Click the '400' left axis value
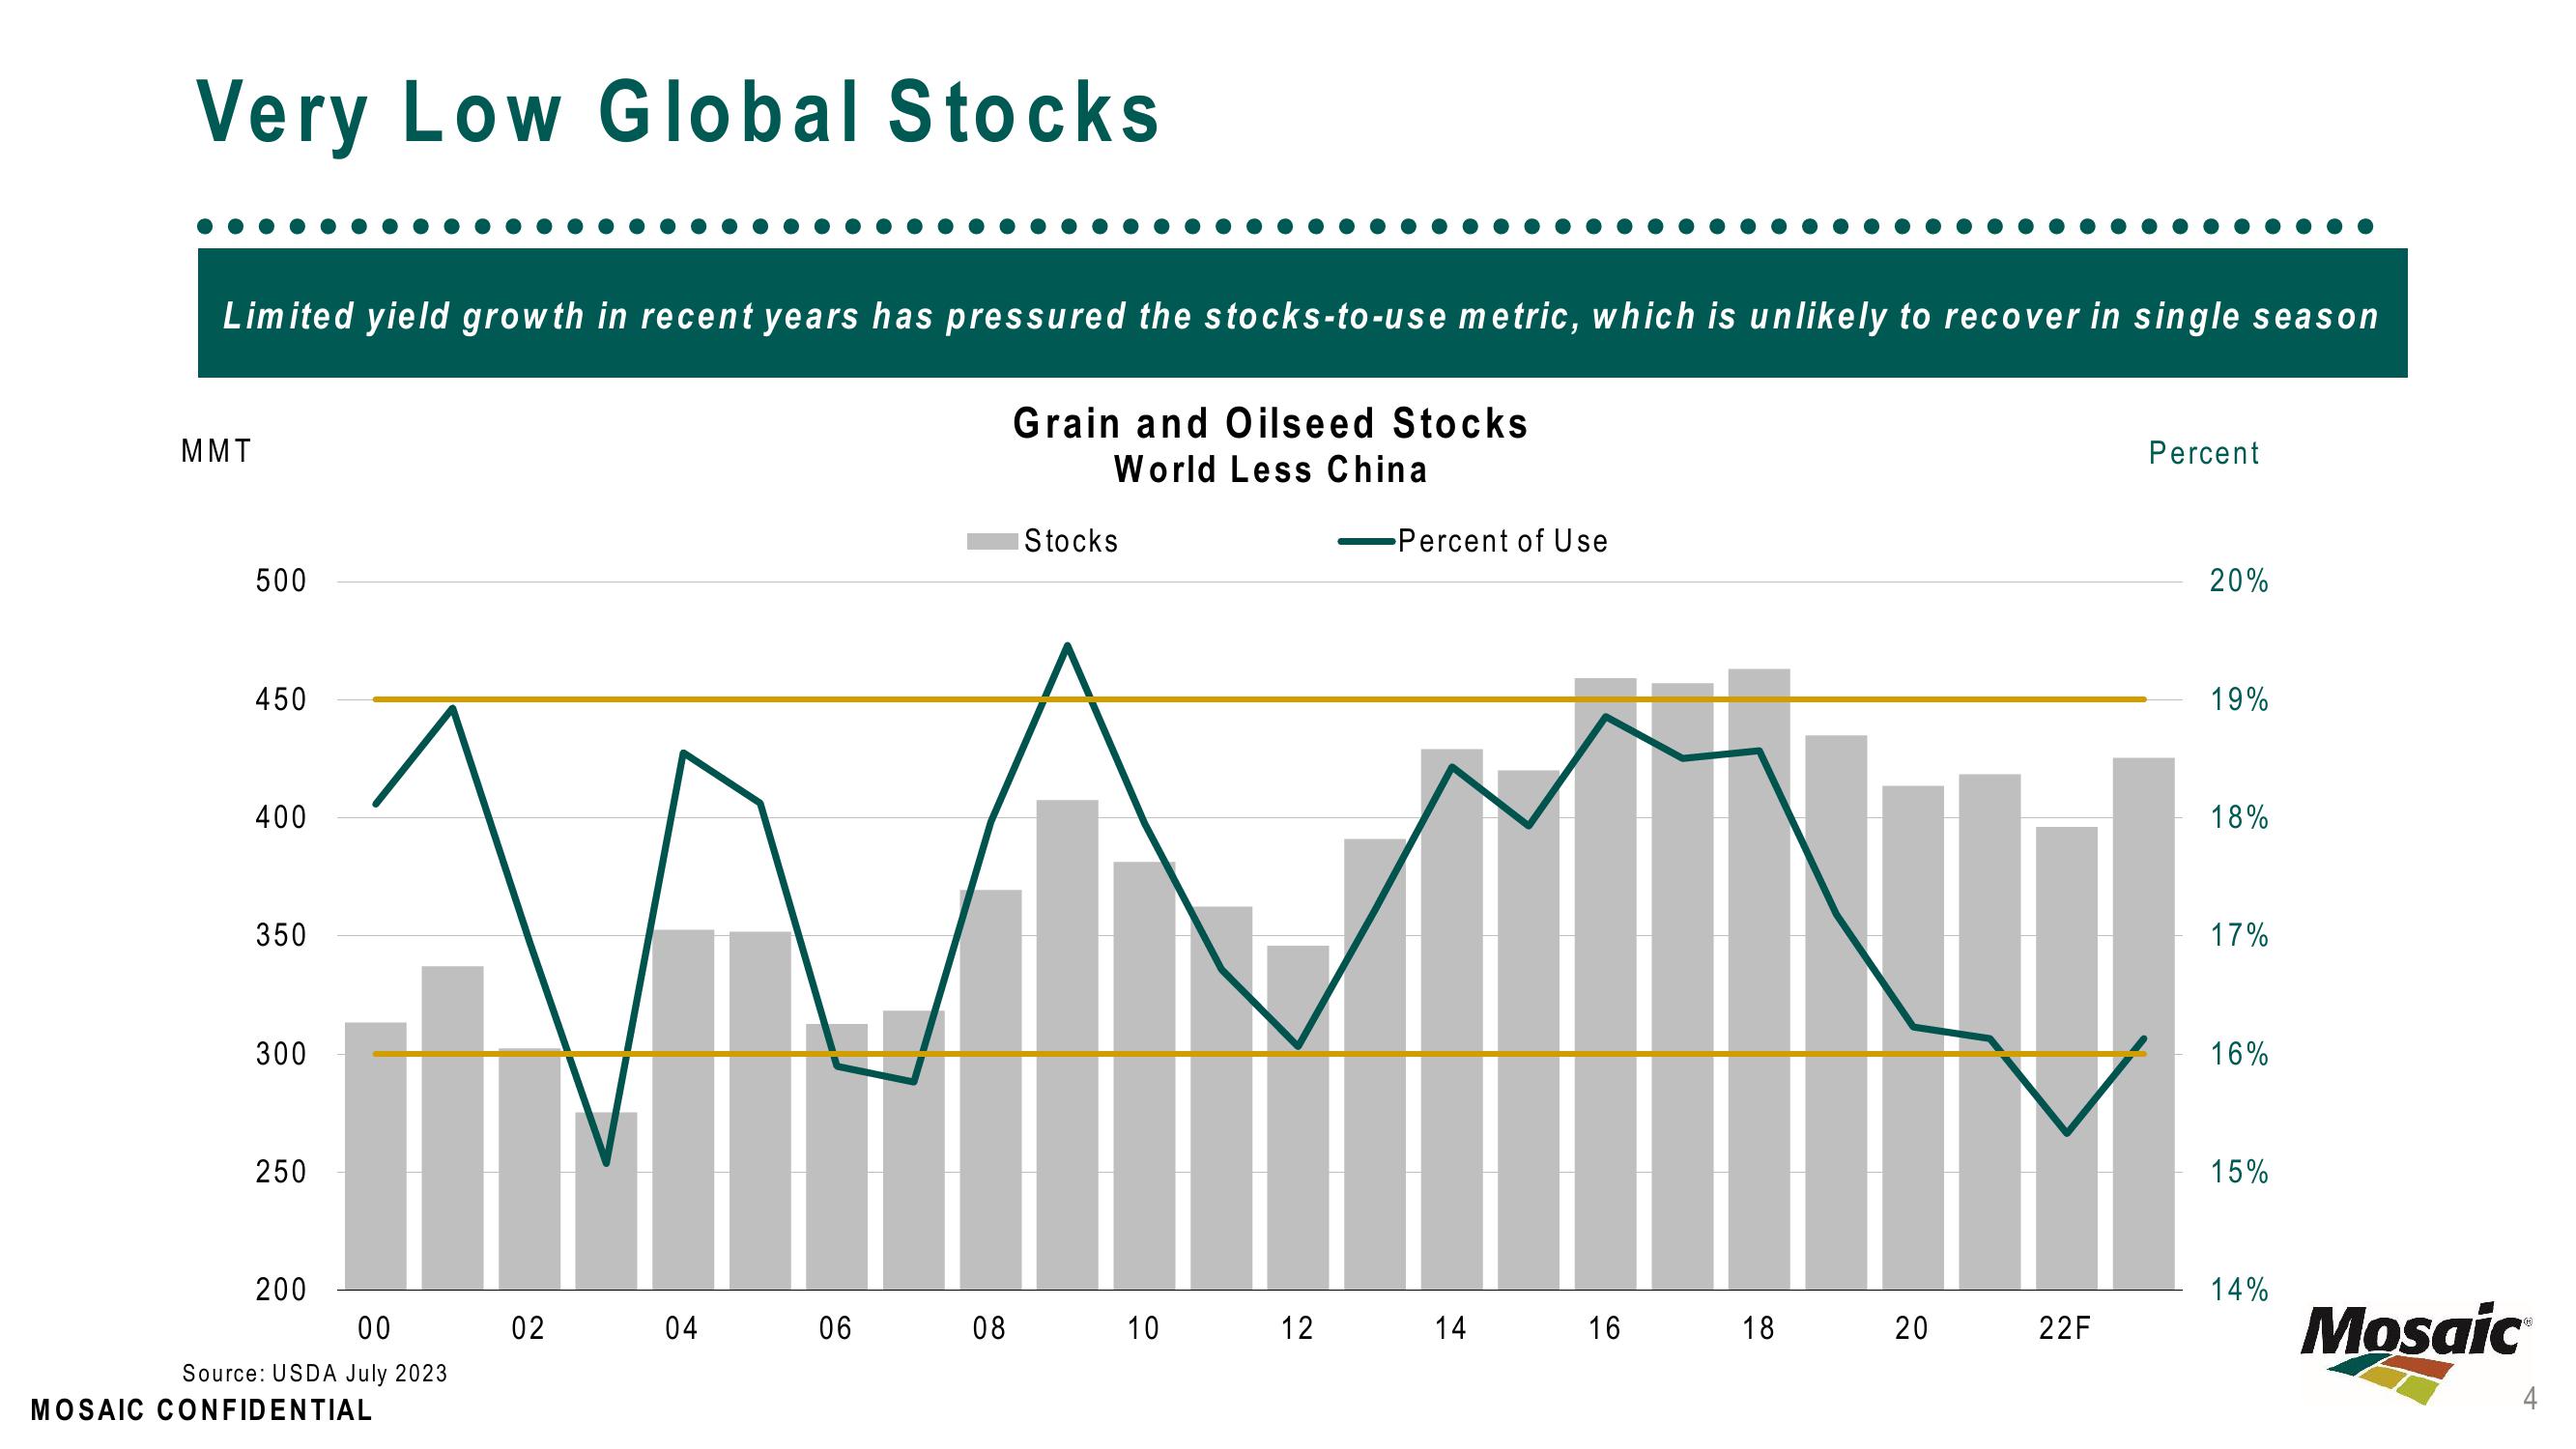Image resolution: width=2576 pixels, height=1449 pixels. (281, 818)
